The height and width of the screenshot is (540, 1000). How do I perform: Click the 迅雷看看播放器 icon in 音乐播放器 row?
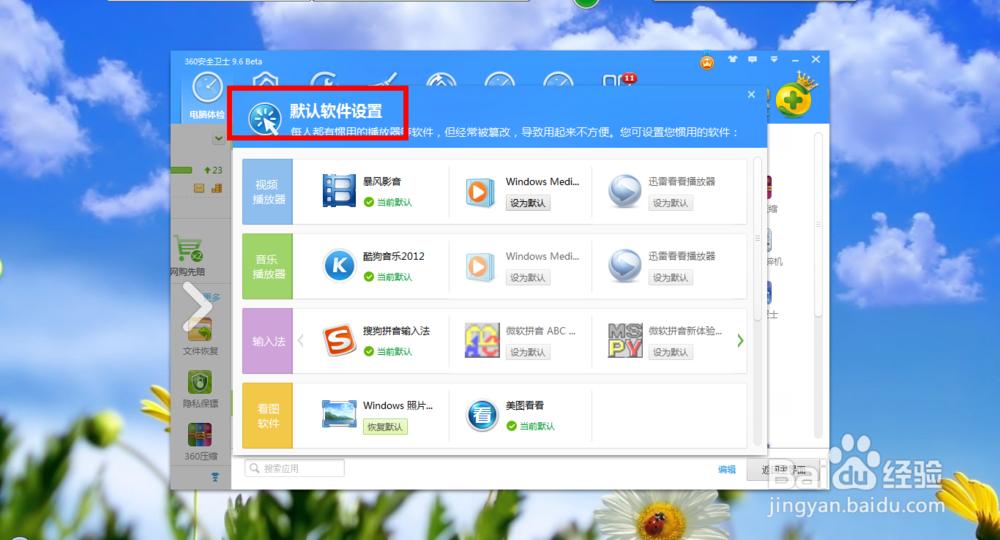coord(624,265)
